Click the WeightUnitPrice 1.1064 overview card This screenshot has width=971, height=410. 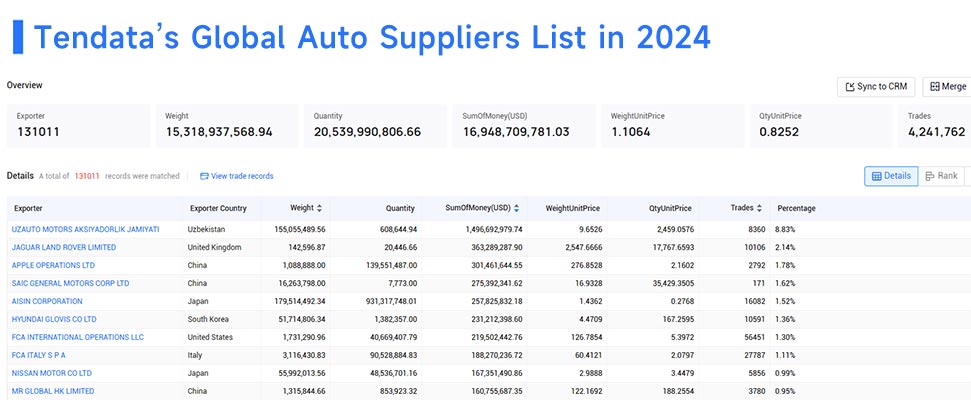point(673,126)
